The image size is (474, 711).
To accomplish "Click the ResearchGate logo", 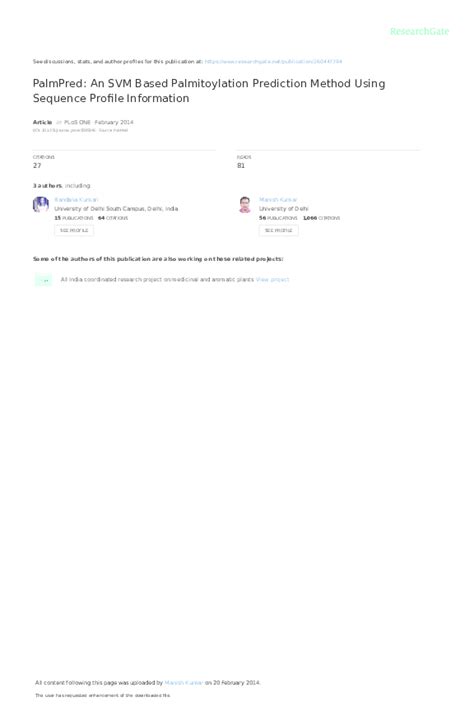I will pyautogui.click(x=419, y=31).
